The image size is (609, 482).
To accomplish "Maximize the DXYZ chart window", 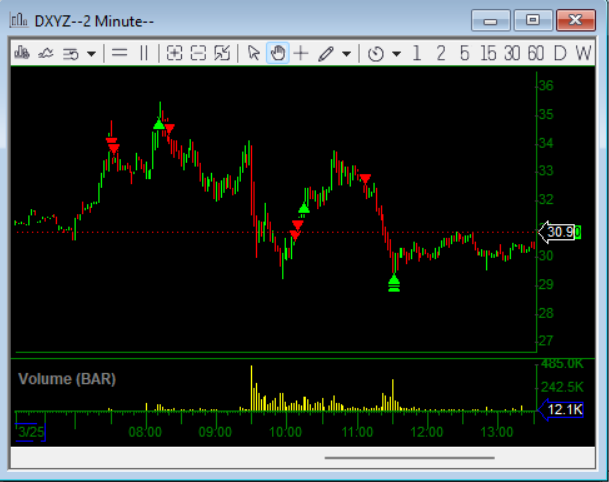I will [x=533, y=20].
